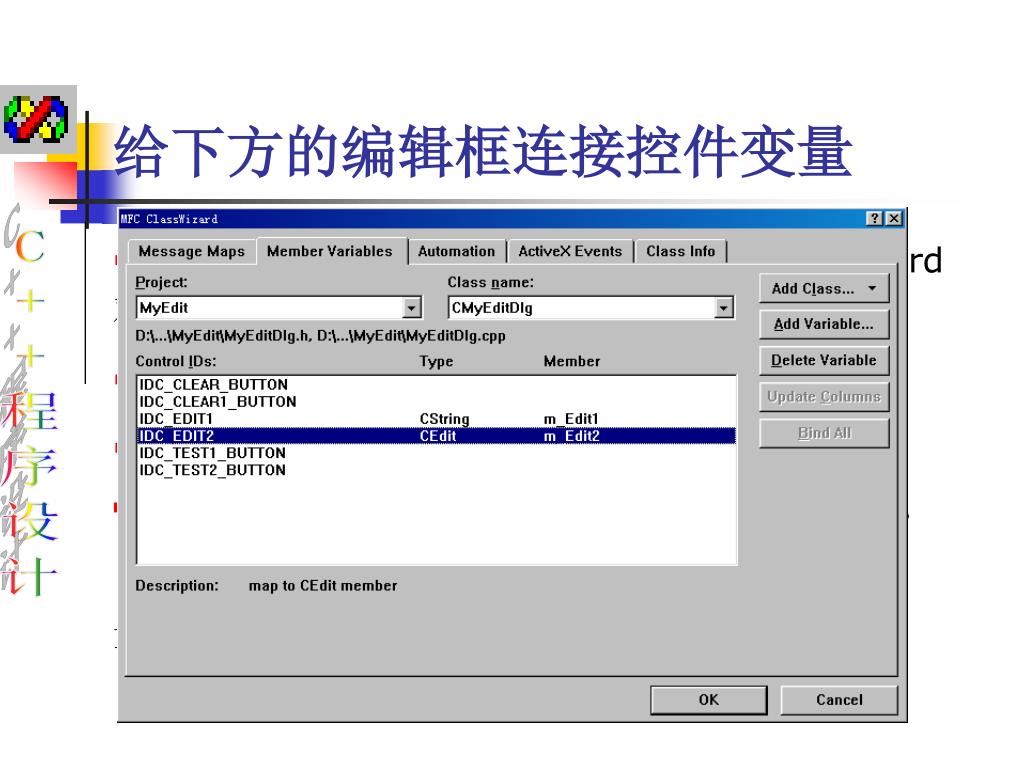
Task: Click the MyEdit project combo box
Action: tap(279, 308)
